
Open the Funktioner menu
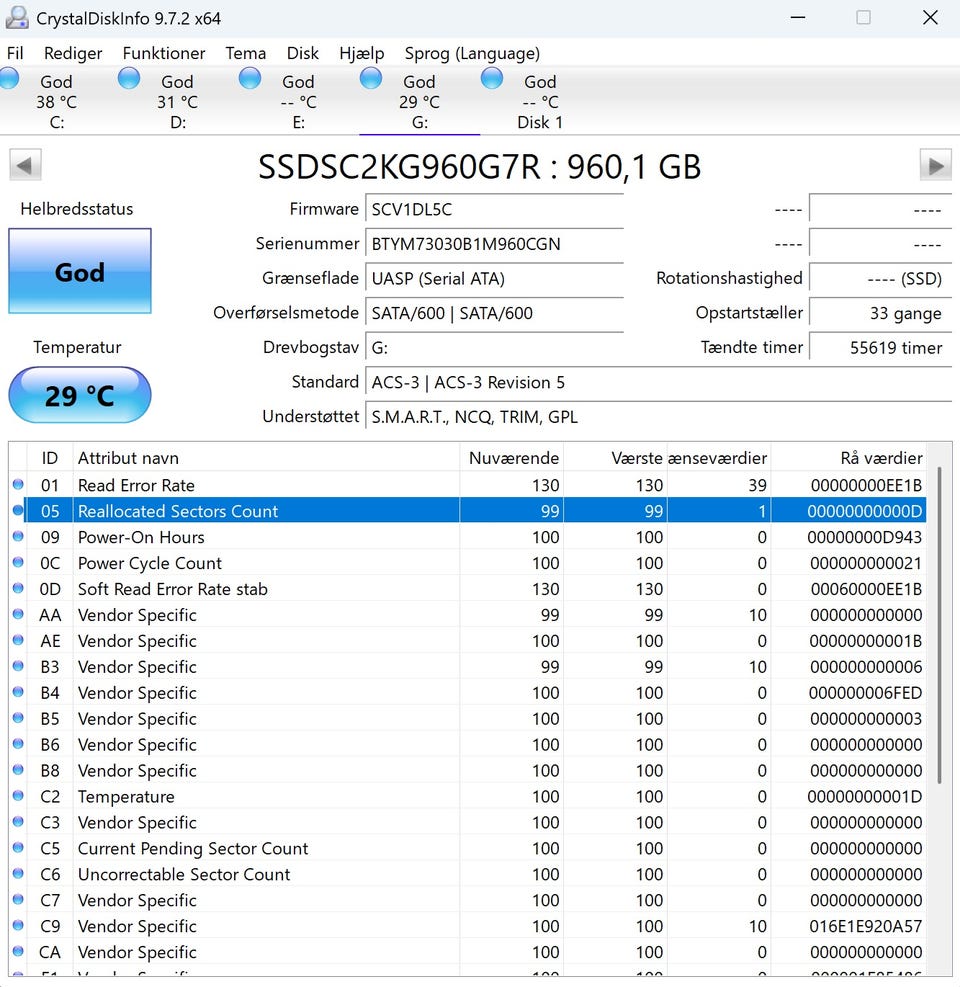coord(164,54)
